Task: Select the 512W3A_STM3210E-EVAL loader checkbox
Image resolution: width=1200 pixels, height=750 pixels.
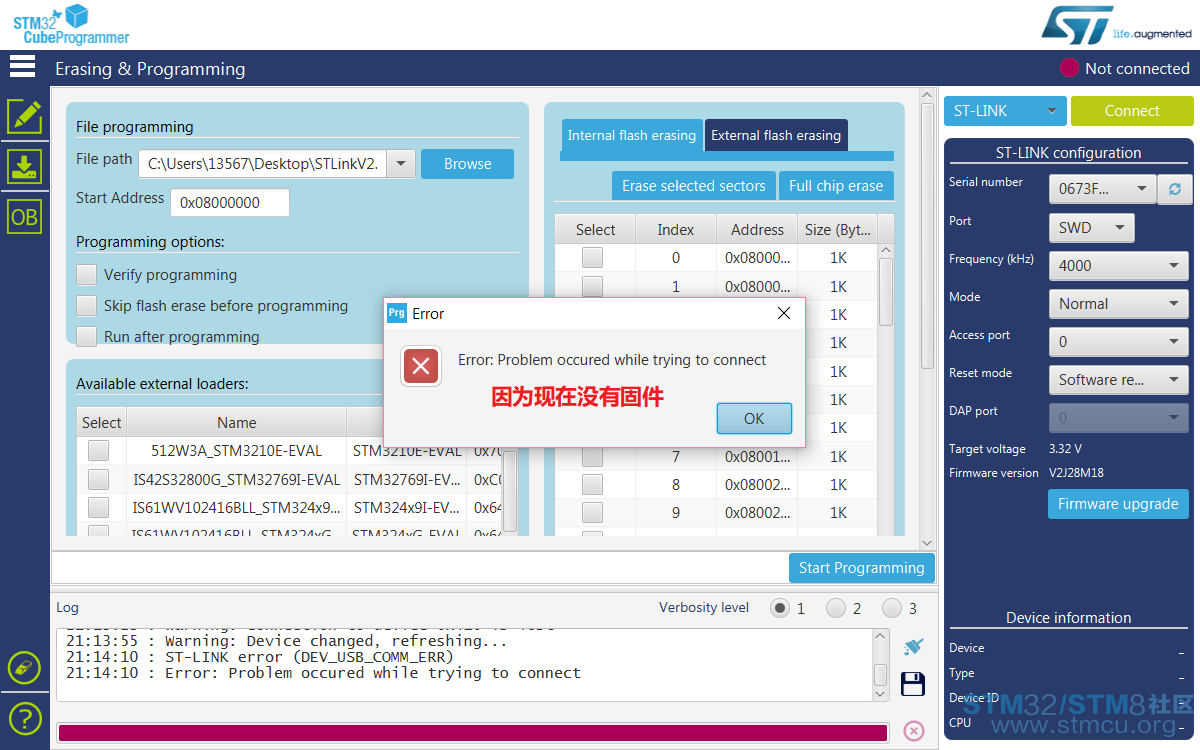Action: pos(98,451)
